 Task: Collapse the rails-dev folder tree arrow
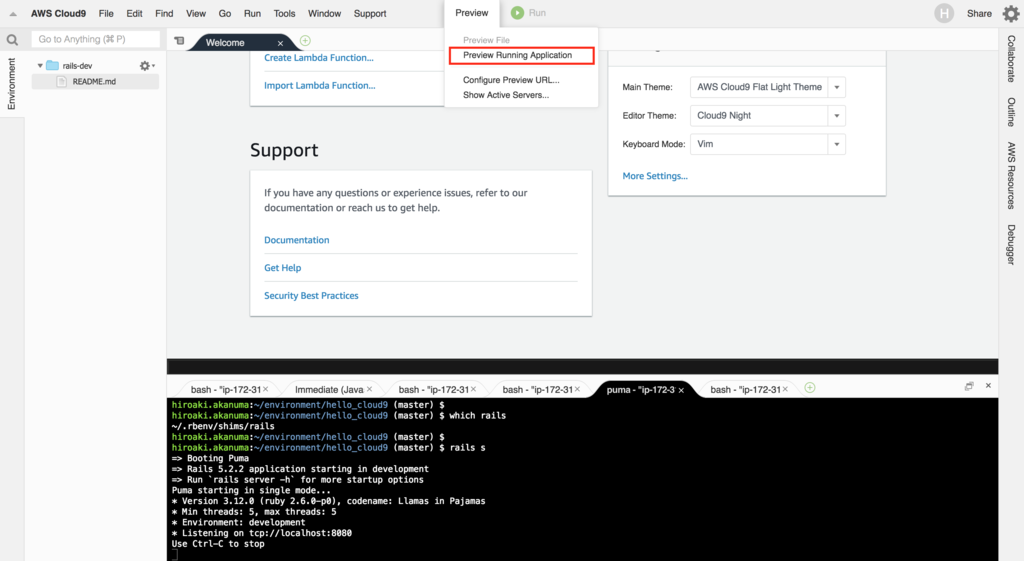[40, 66]
